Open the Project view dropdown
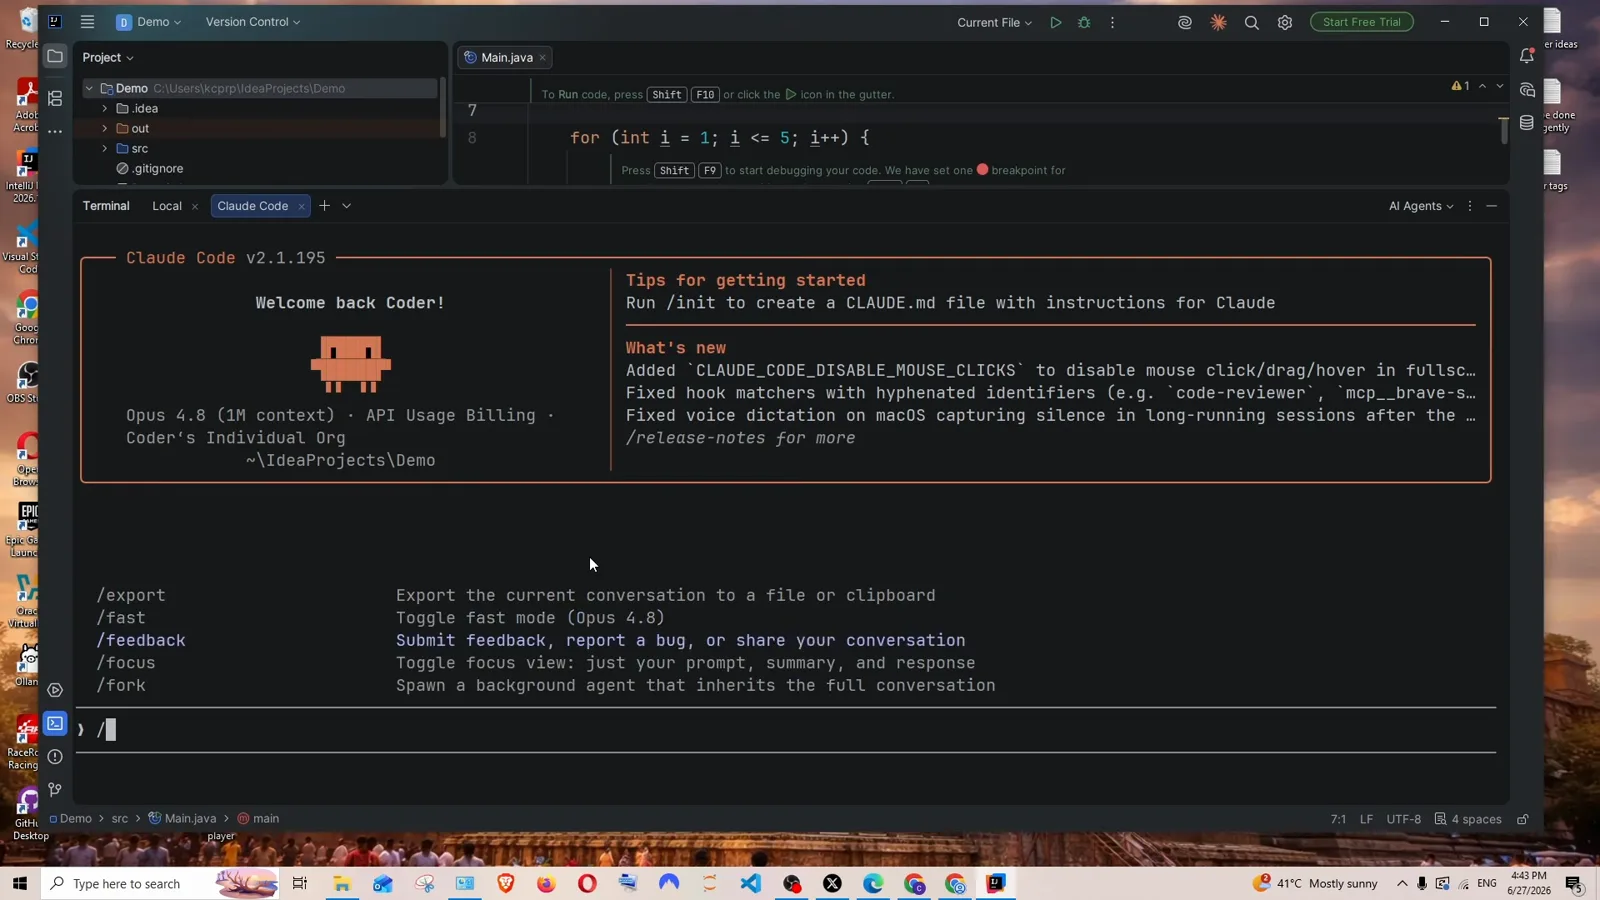Viewport: 1600px width, 900px height. click(x=108, y=57)
